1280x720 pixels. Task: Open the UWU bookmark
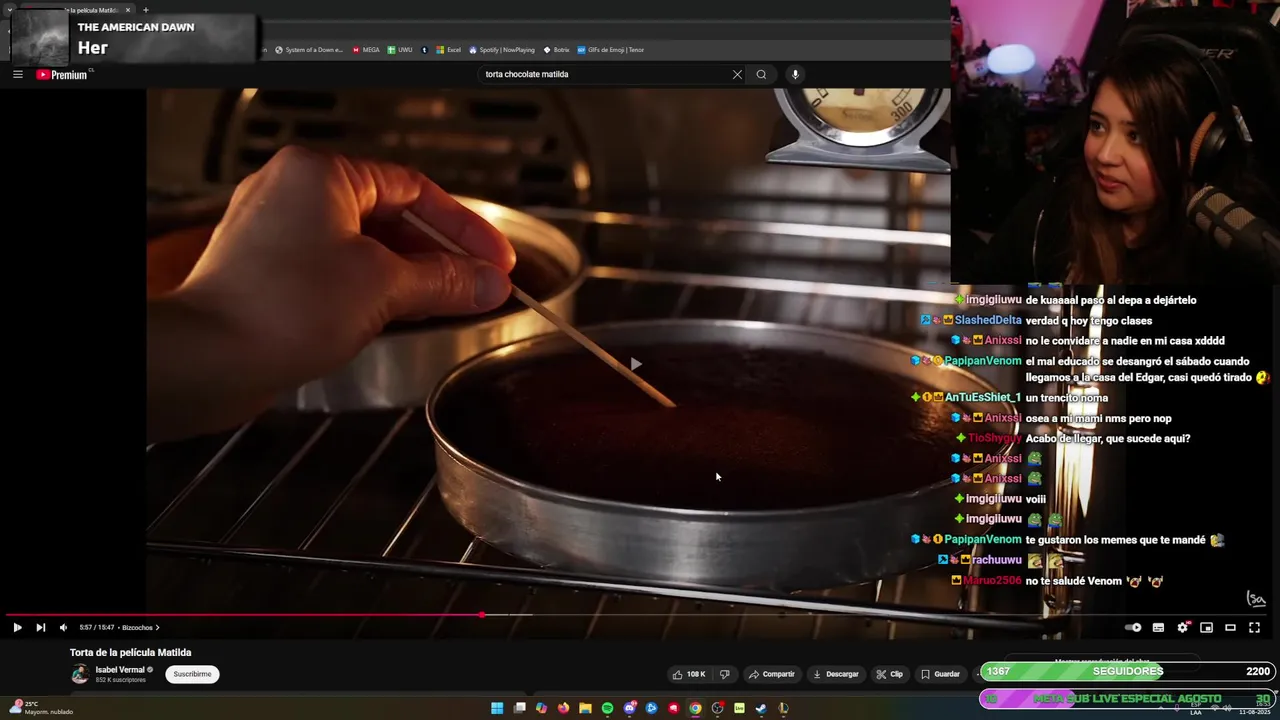400,50
